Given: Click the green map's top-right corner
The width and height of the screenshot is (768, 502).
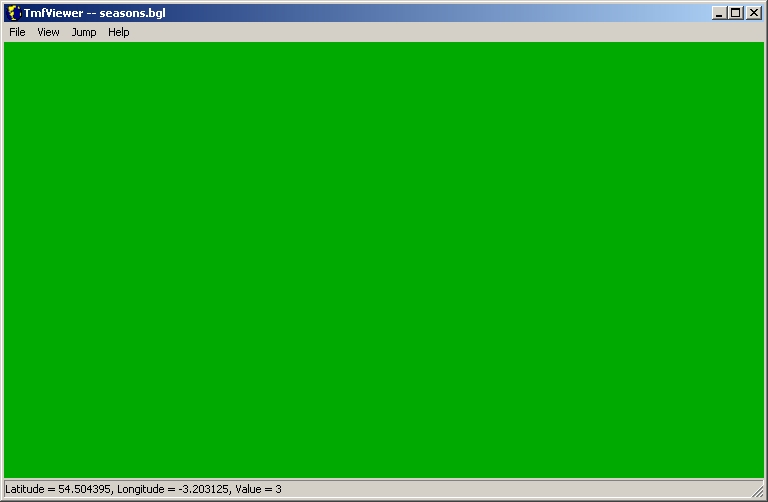Looking at the screenshot, I should point(759,46).
